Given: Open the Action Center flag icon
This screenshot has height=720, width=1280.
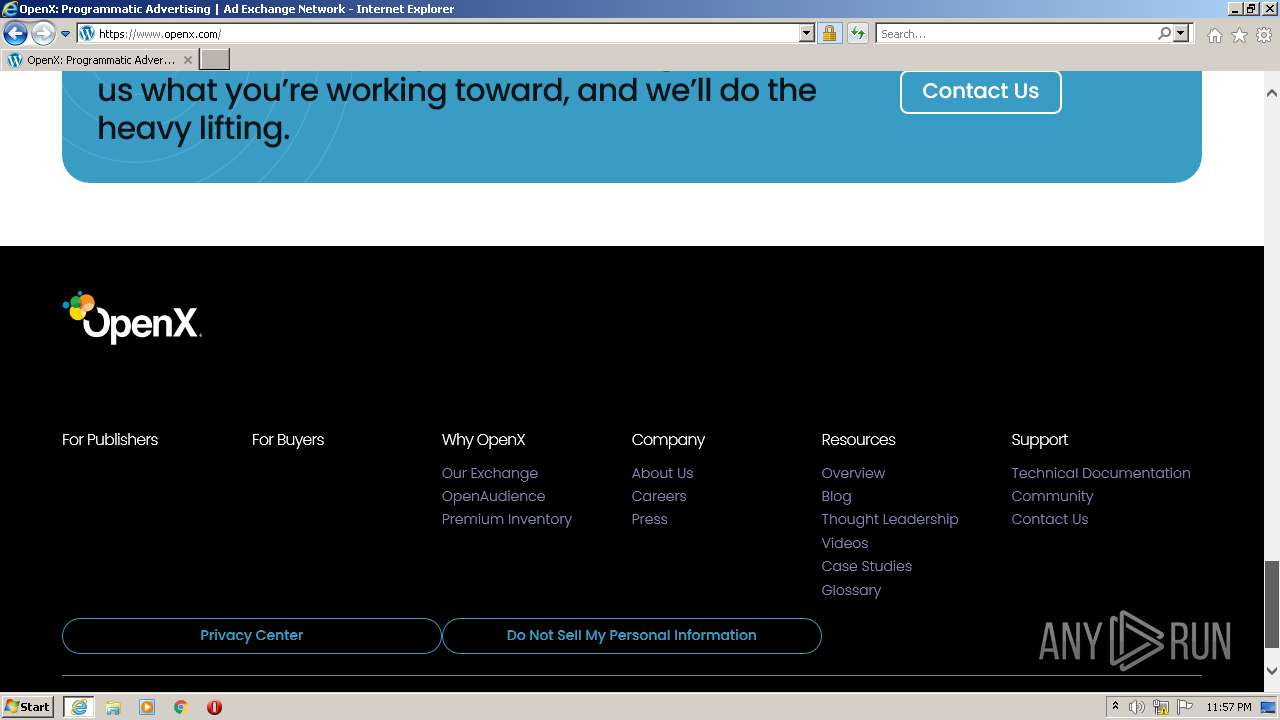Looking at the screenshot, I should (1185, 707).
